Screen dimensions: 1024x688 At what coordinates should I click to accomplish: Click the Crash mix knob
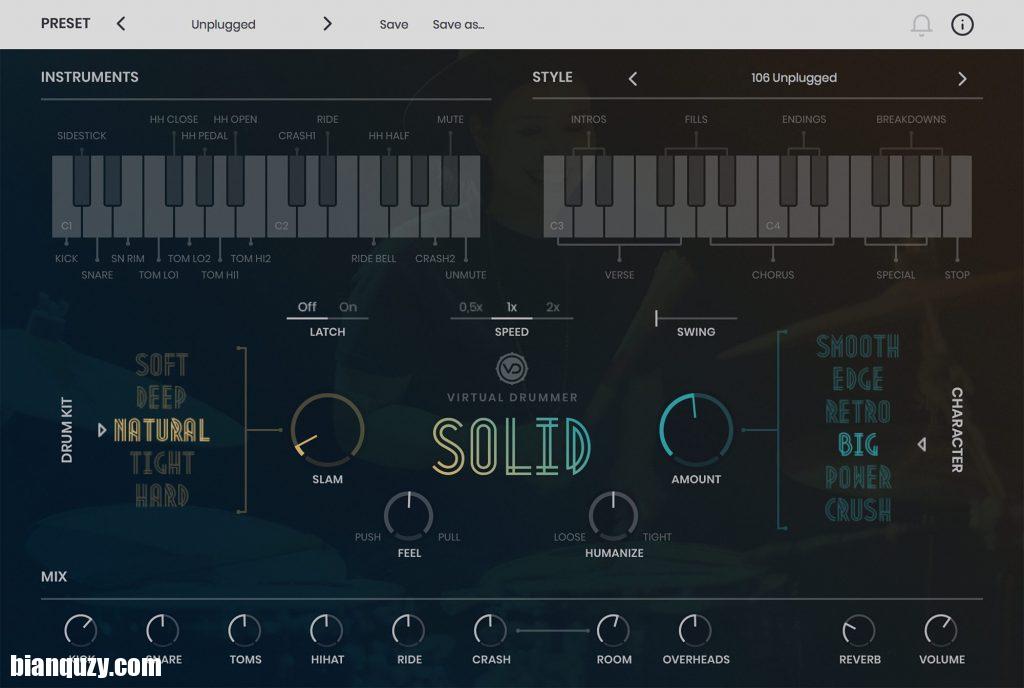click(490, 631)
